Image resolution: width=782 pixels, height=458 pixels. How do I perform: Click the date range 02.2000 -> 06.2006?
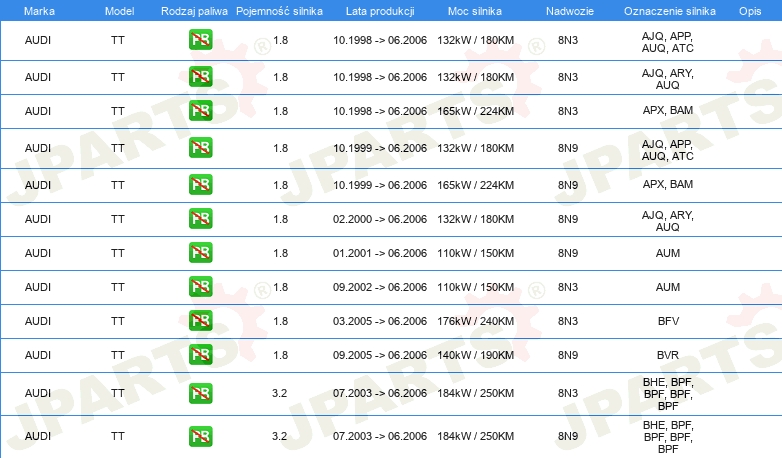[380, 219]
